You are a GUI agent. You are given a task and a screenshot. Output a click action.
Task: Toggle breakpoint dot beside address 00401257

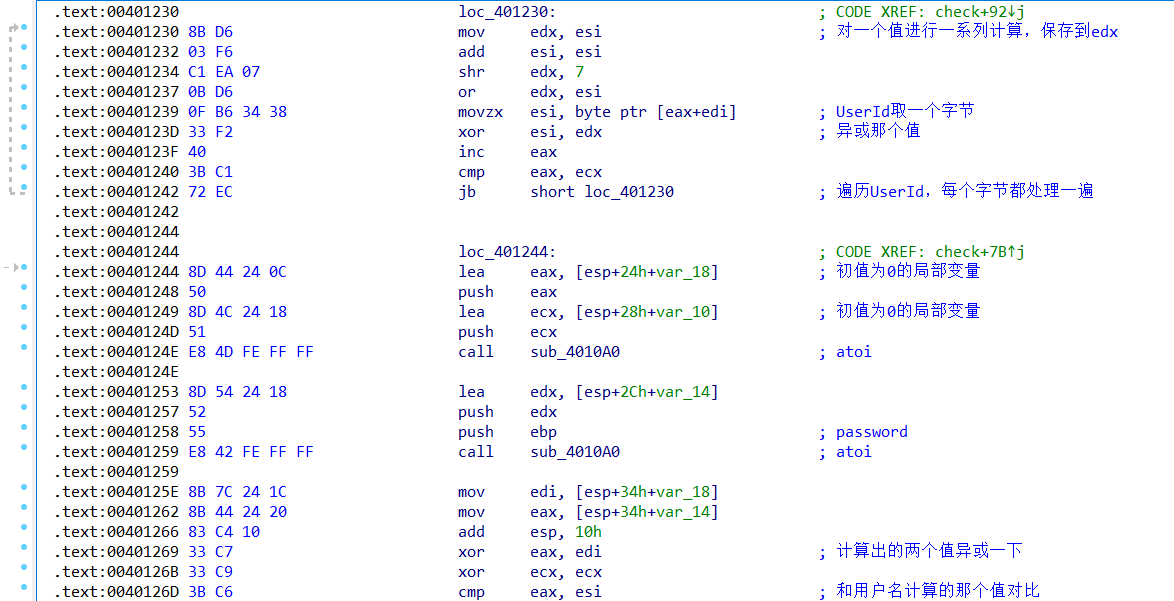coord(24,408)
